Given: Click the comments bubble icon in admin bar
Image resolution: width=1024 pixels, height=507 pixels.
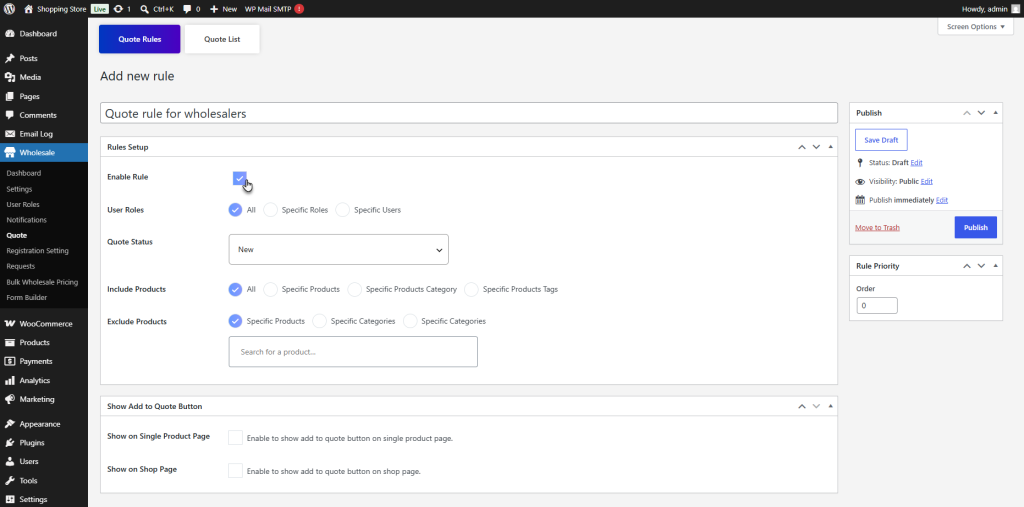Looking at the screenshot, I should click(x=187, y=9).
